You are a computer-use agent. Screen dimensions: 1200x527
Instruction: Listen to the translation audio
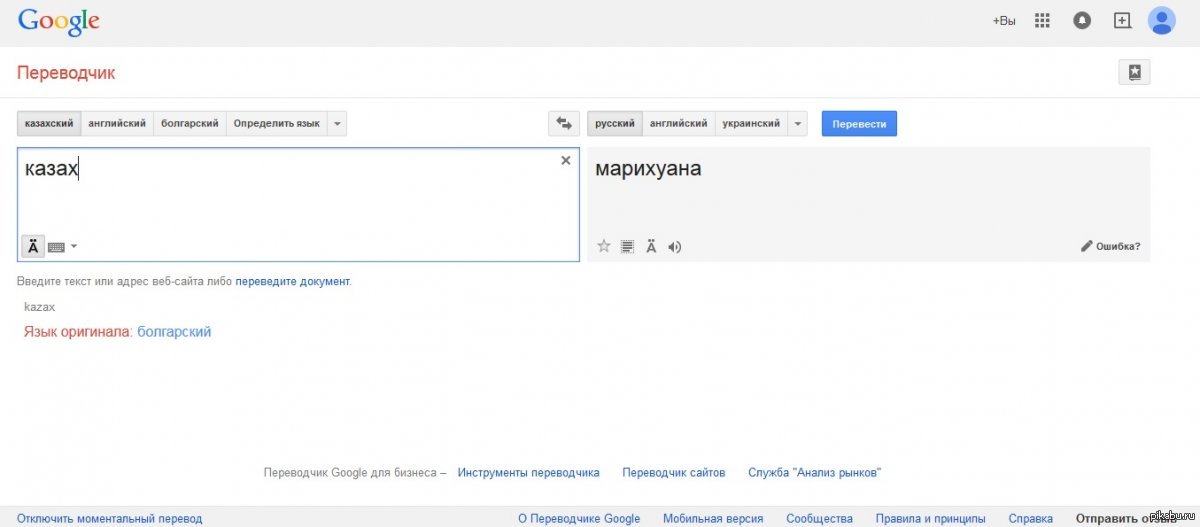(675, 246)
